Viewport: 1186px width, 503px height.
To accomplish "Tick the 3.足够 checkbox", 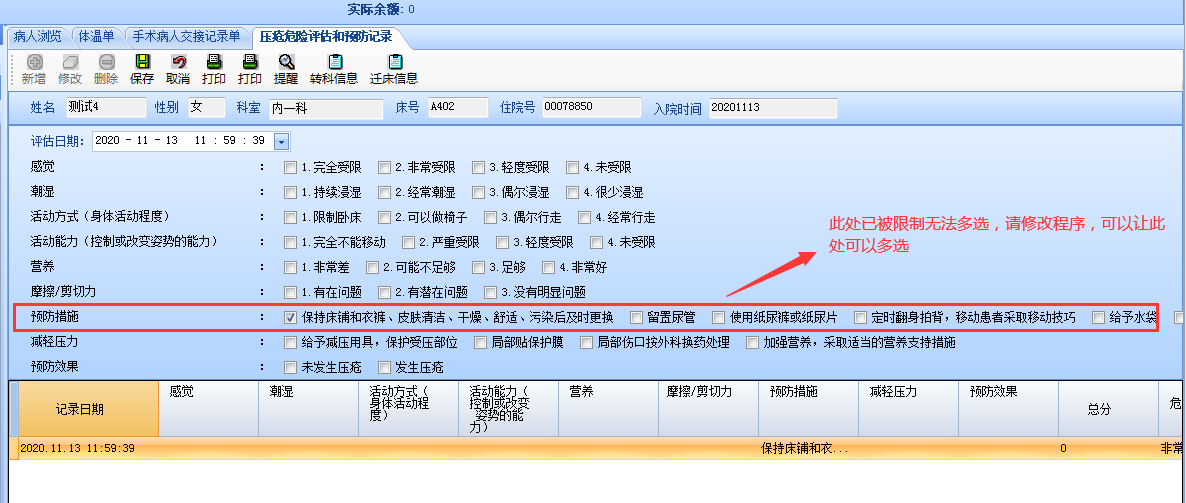I will 478,267.
